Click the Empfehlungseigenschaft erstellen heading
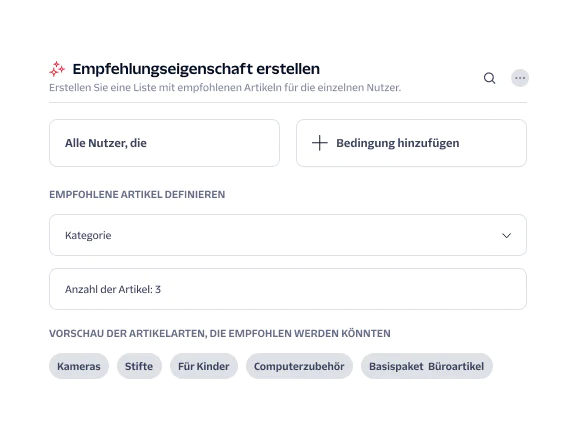 (196, 69)
